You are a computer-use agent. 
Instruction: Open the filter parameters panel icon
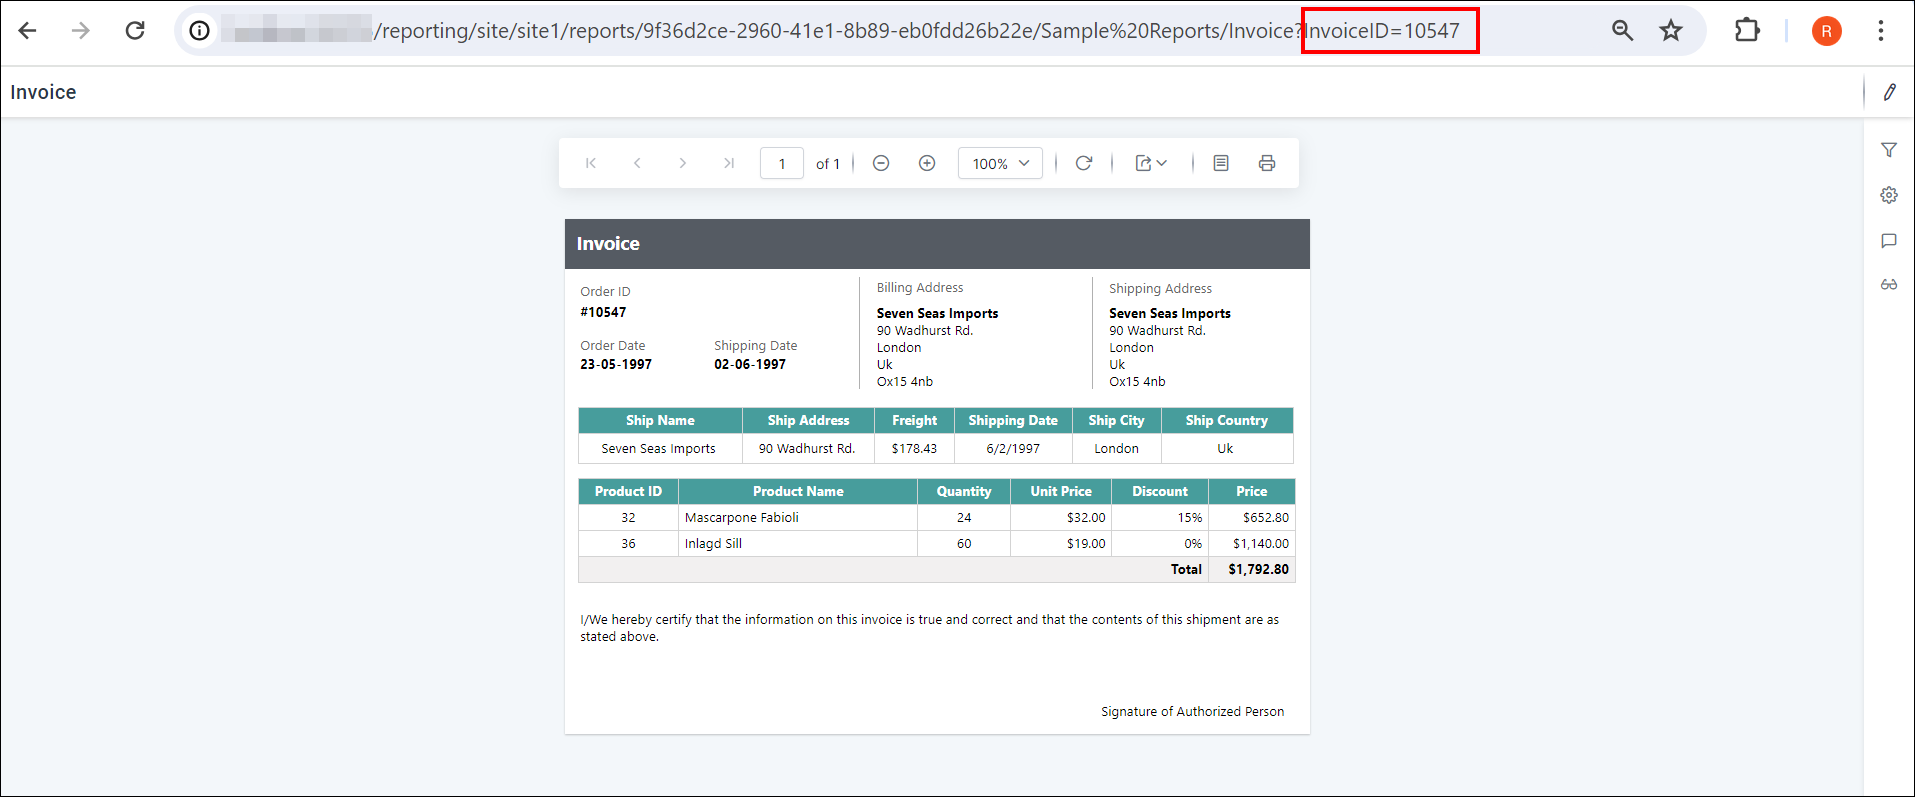[1889, 150]
